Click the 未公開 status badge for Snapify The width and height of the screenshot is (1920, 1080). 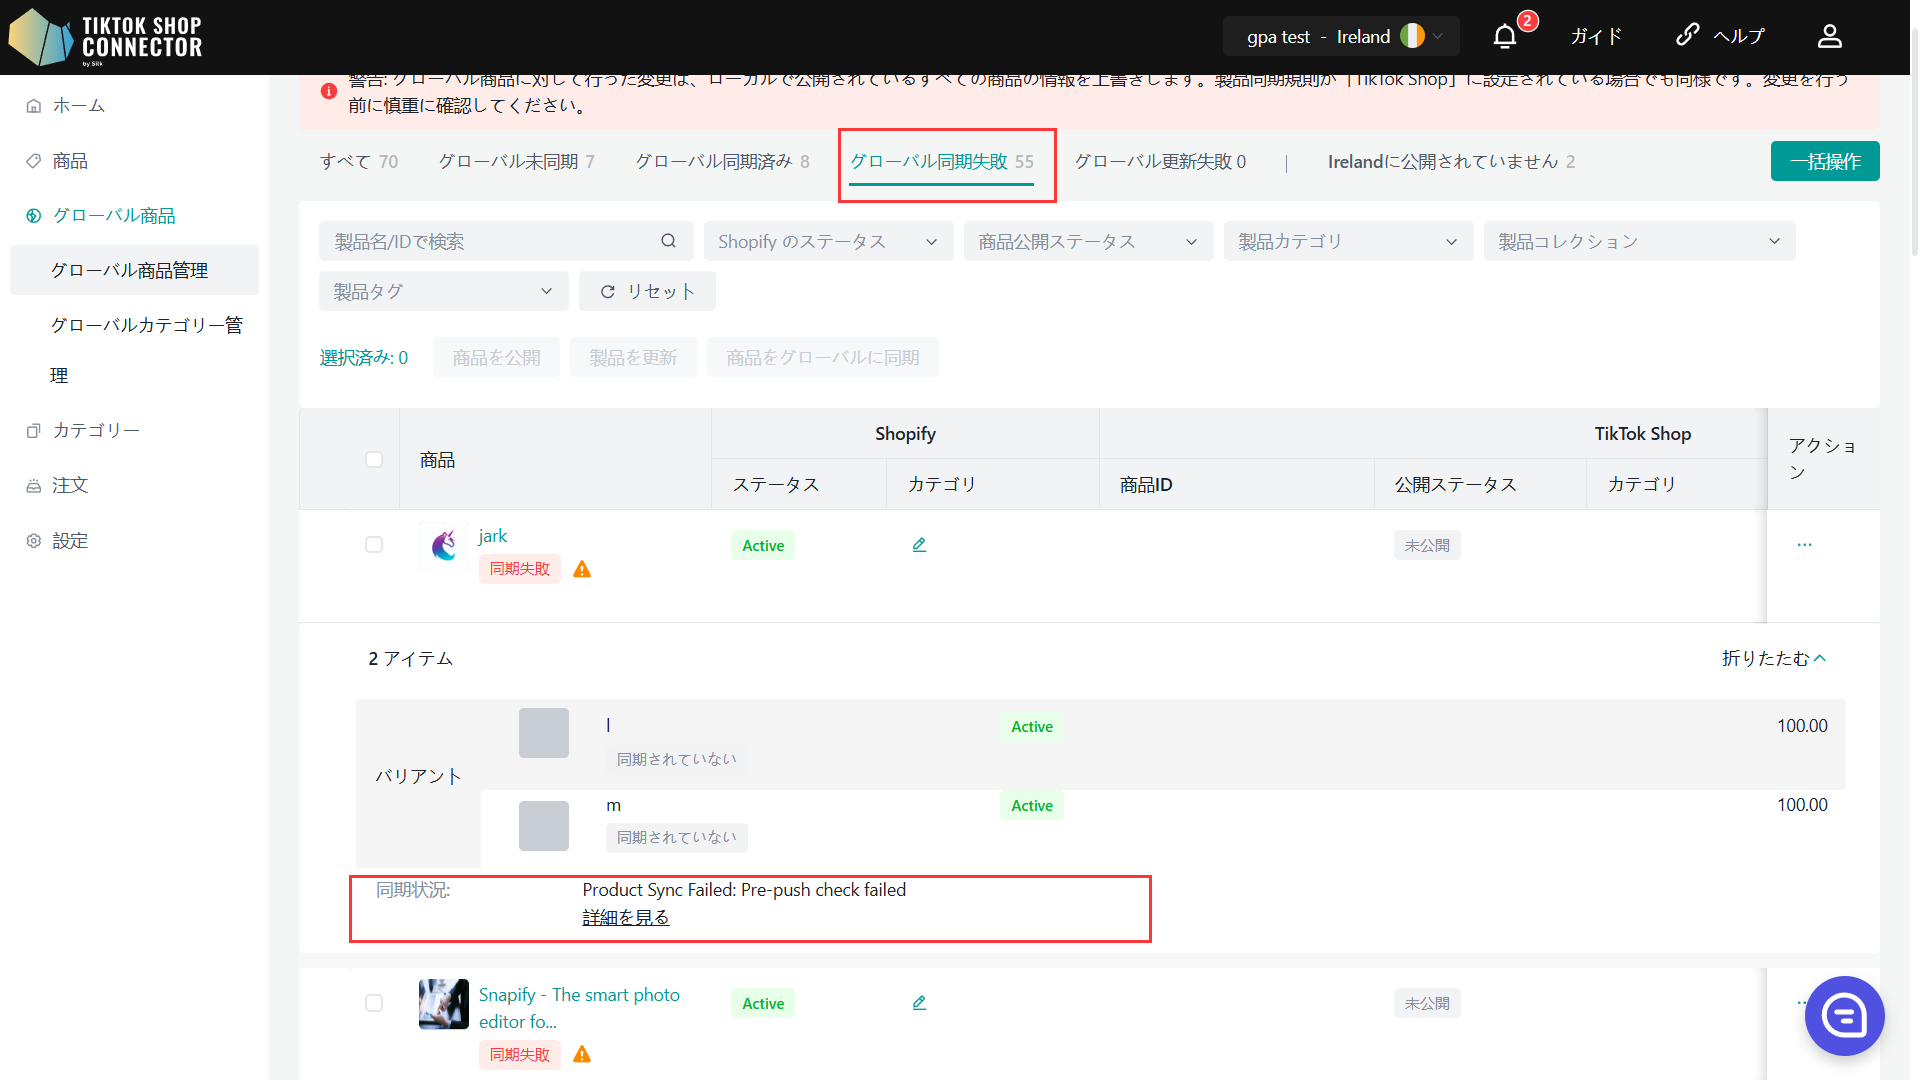coord(1427,1003)
